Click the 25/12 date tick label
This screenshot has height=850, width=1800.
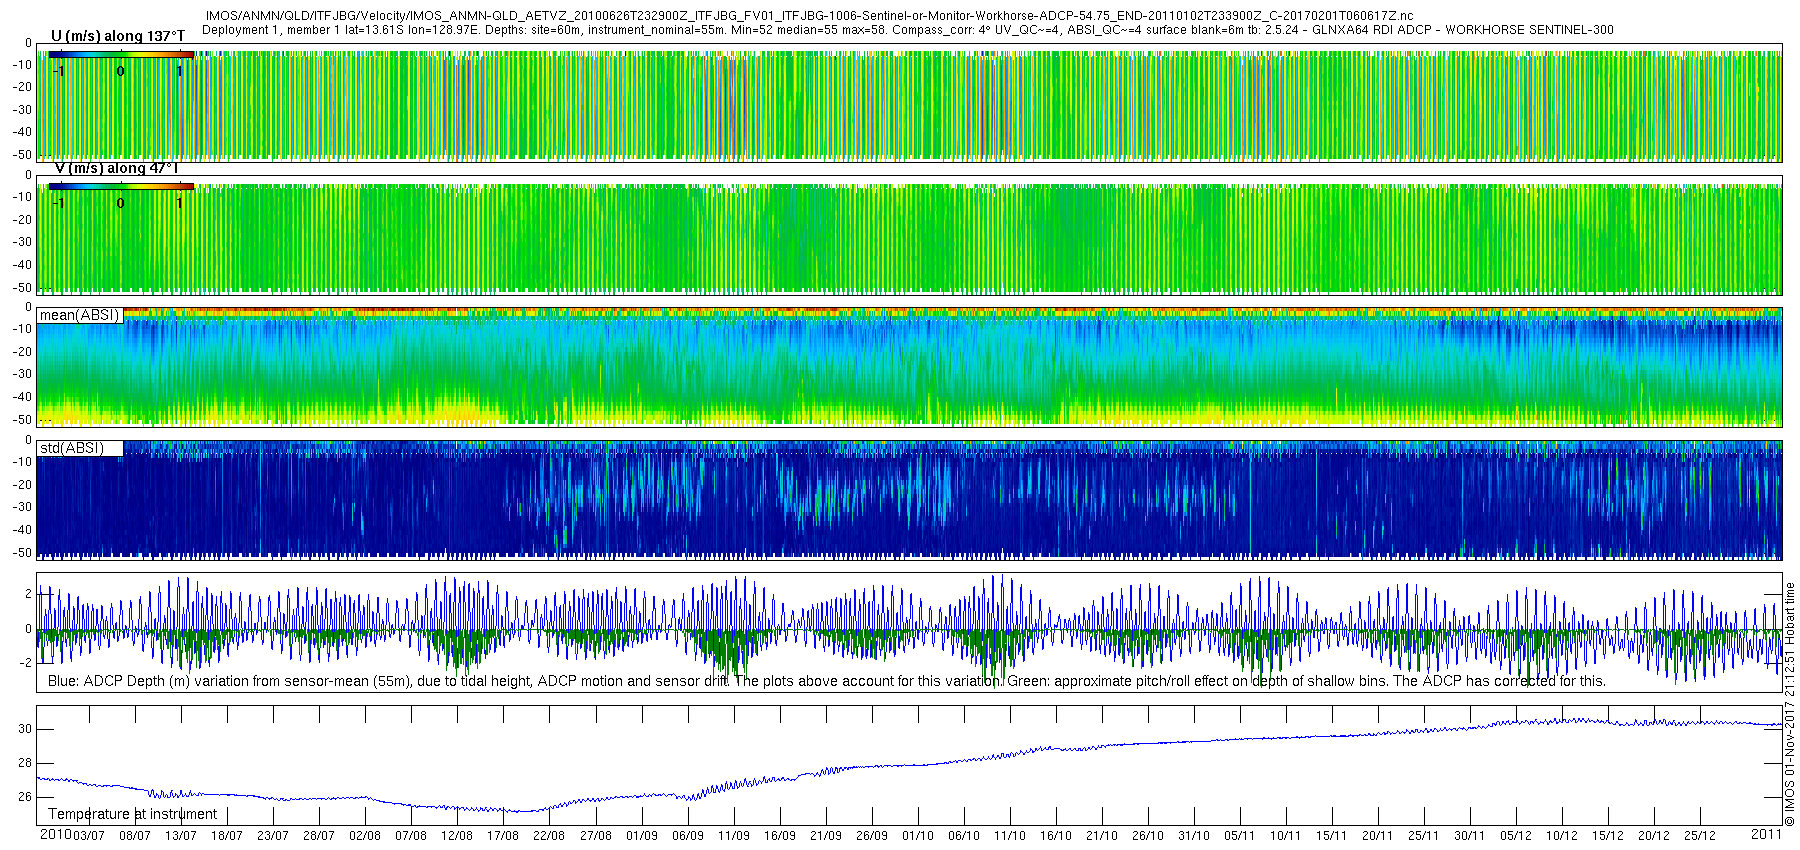coord(1700,836)
